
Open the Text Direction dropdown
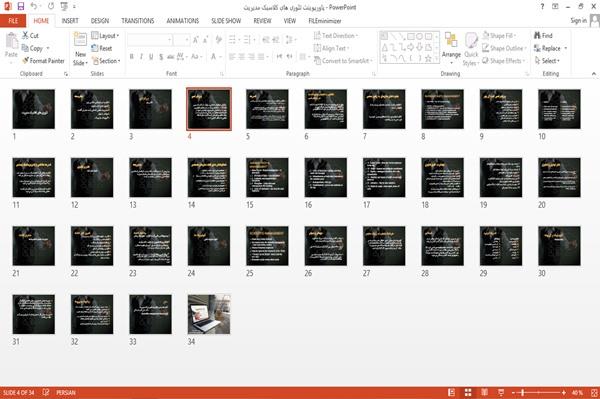pos(336,36)
